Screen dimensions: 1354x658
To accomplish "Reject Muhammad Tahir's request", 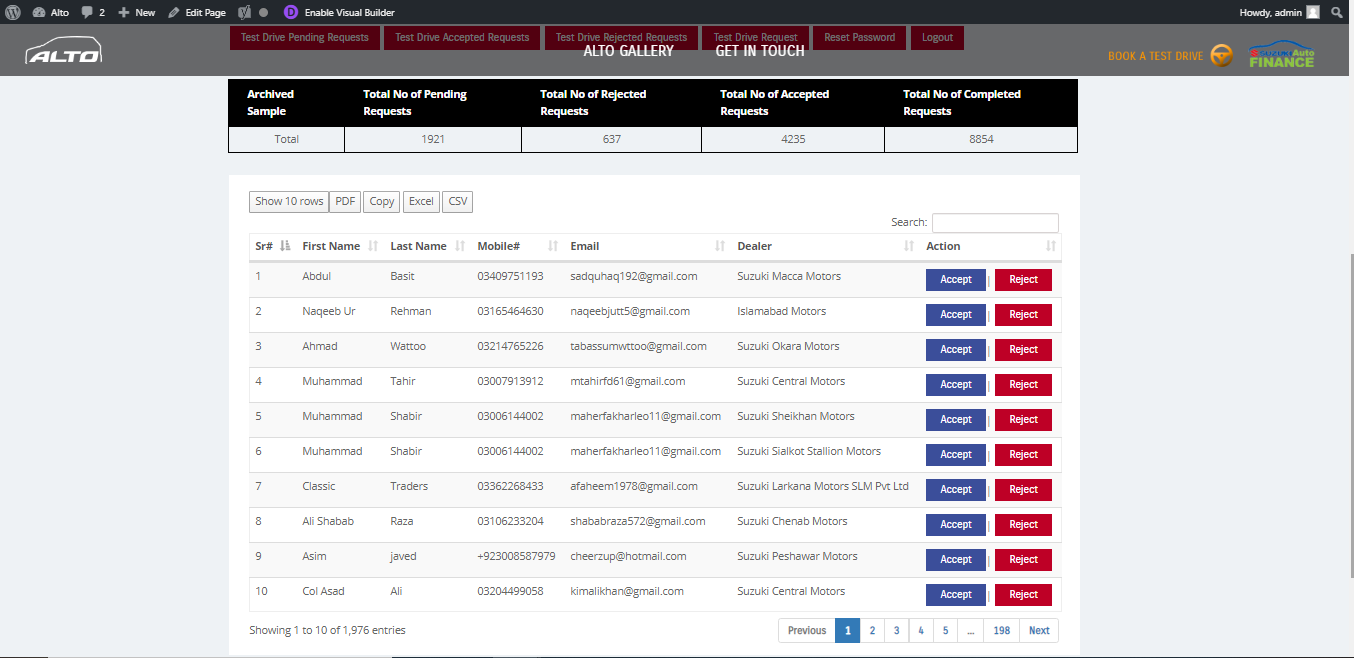I will click(1023, 385).
